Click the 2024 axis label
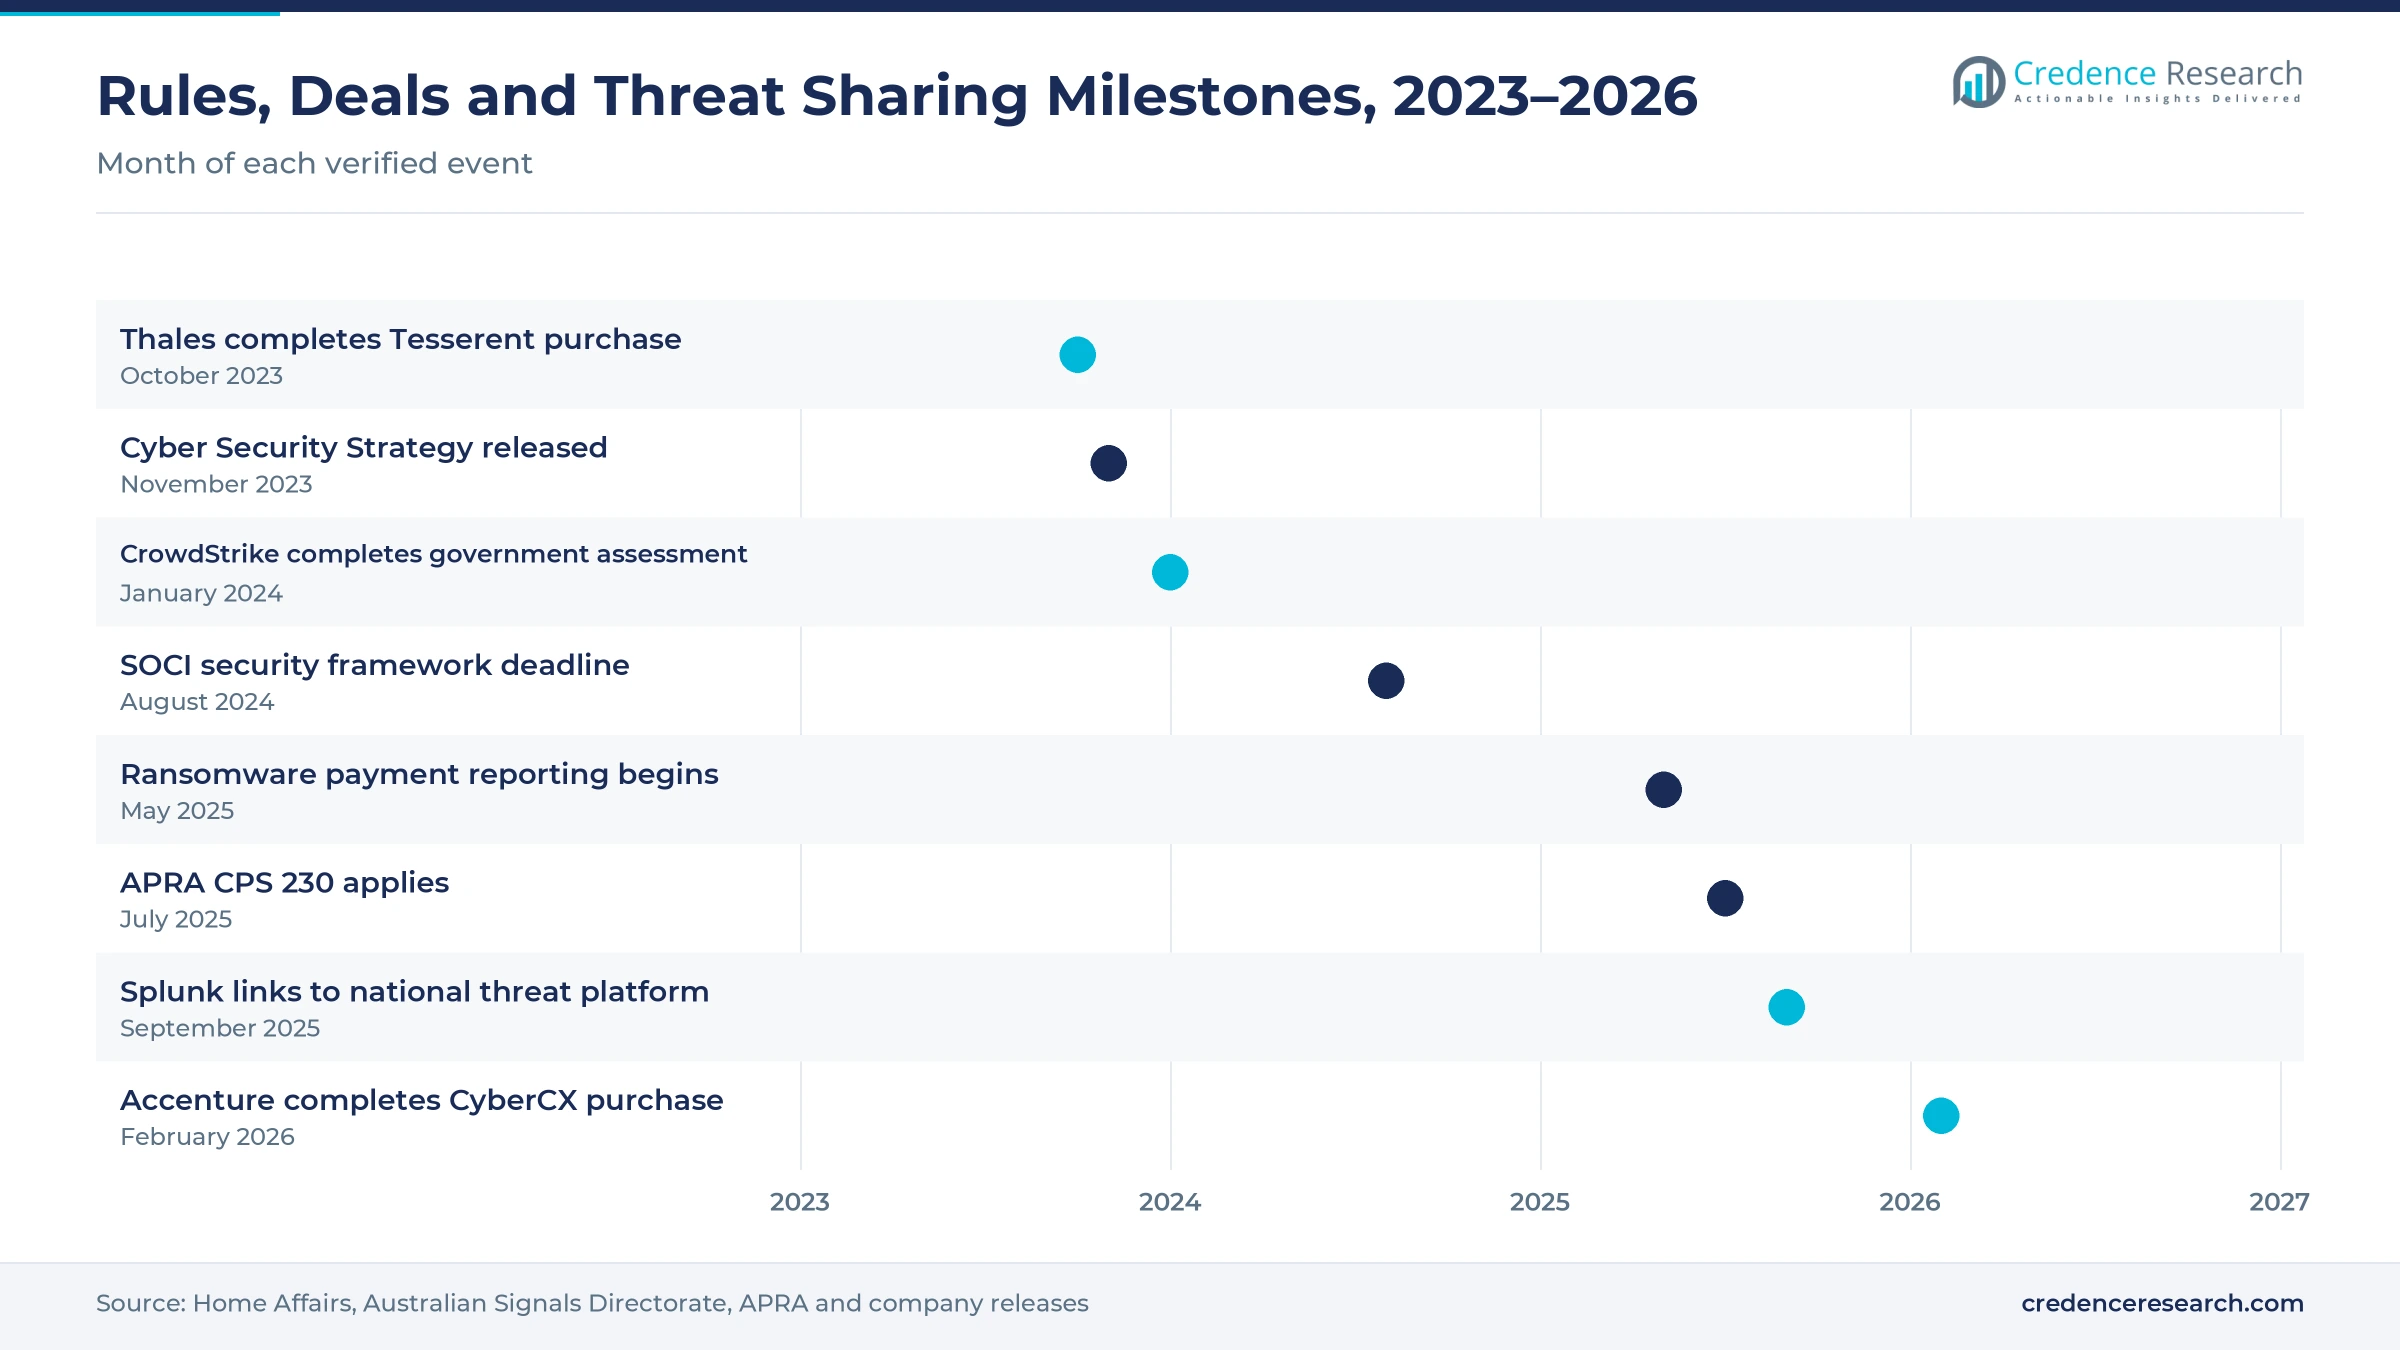 (x=1170, y=1202)
